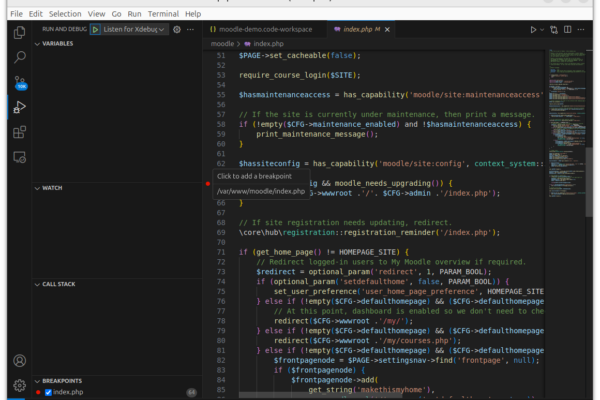Screen dimensions: 600x400
Task: Collapse the WATCH section
Action: [49, 188]
